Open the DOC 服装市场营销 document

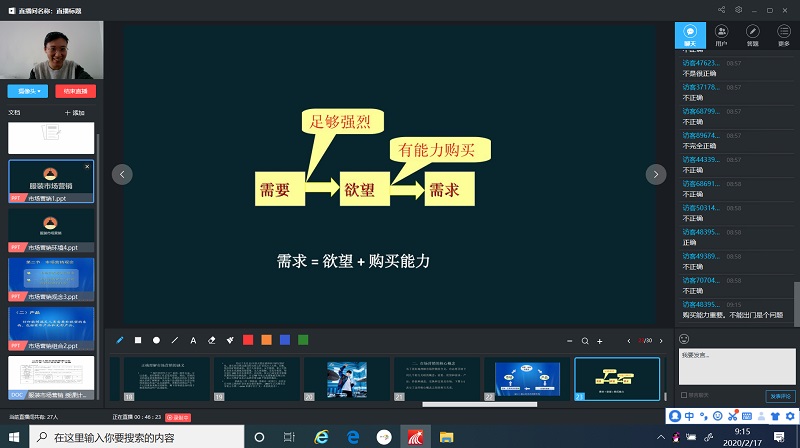tap(51, 378)
